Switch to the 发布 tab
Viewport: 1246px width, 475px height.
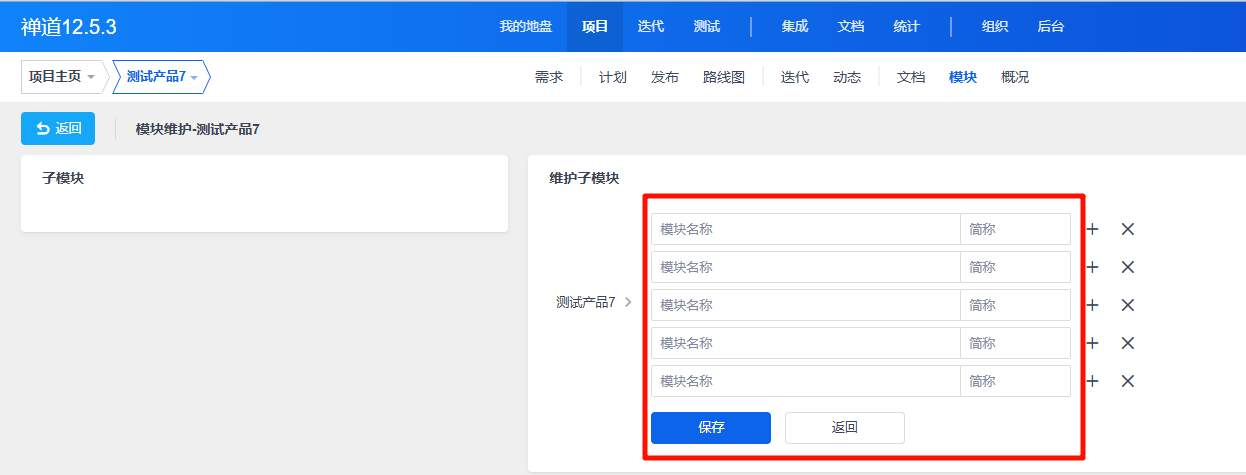[665, 77]
